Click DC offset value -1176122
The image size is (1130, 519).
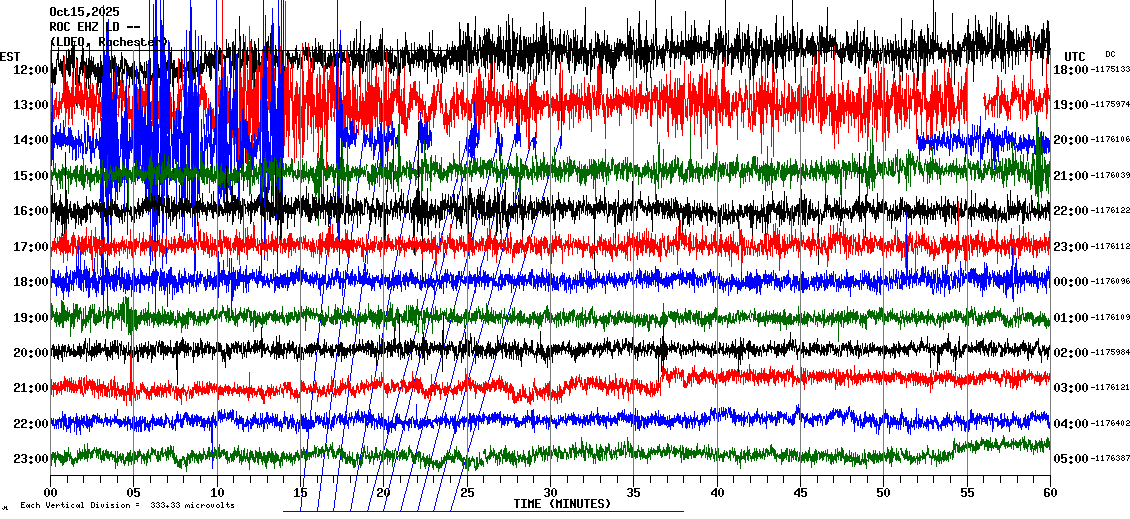(1109, 210)
